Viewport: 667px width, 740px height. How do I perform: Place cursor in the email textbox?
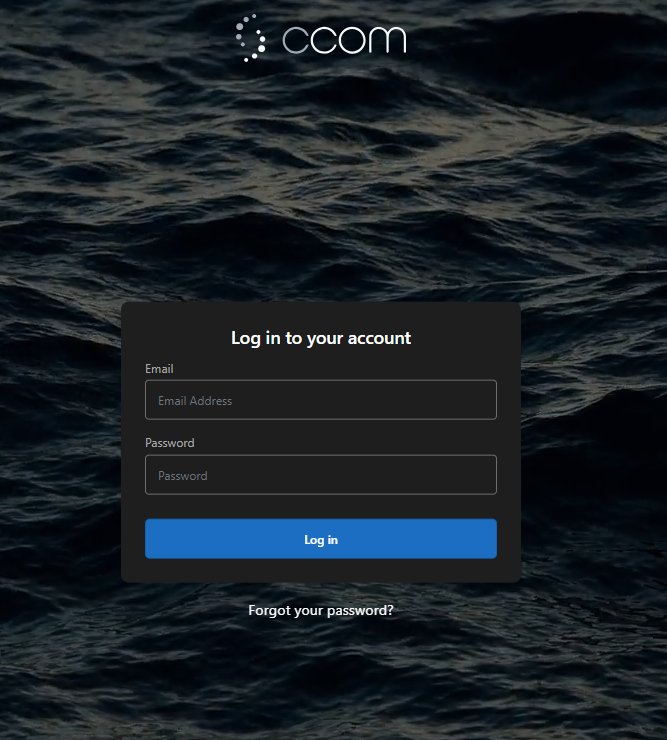pos(321,400)
